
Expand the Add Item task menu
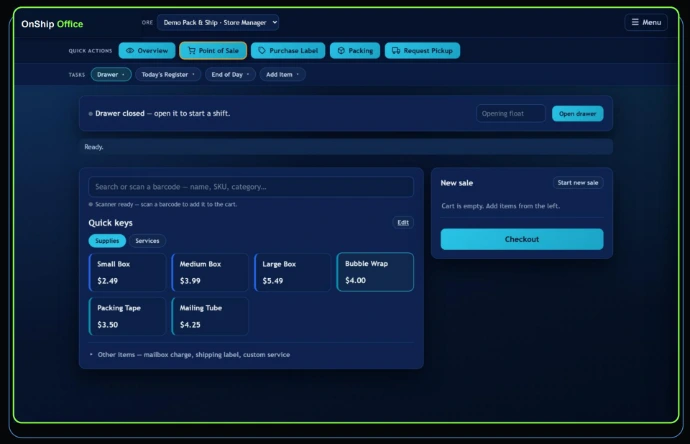point(282,74)
